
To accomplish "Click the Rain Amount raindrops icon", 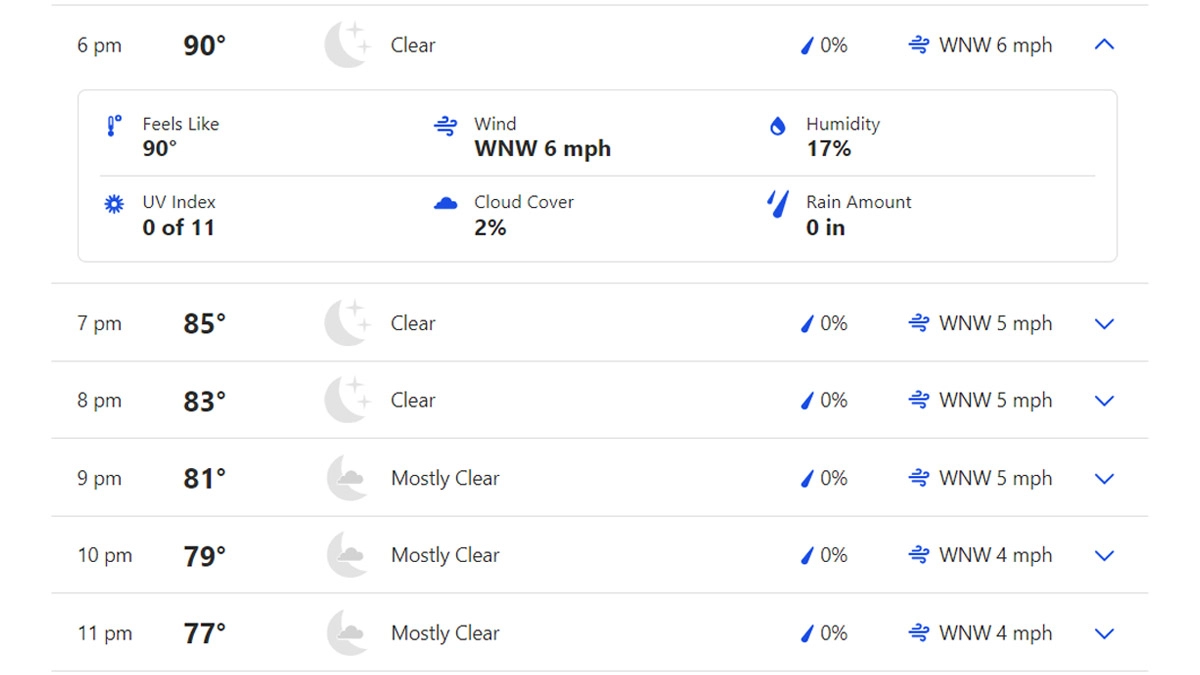I will pyautogui.click(x=777, y=204).
